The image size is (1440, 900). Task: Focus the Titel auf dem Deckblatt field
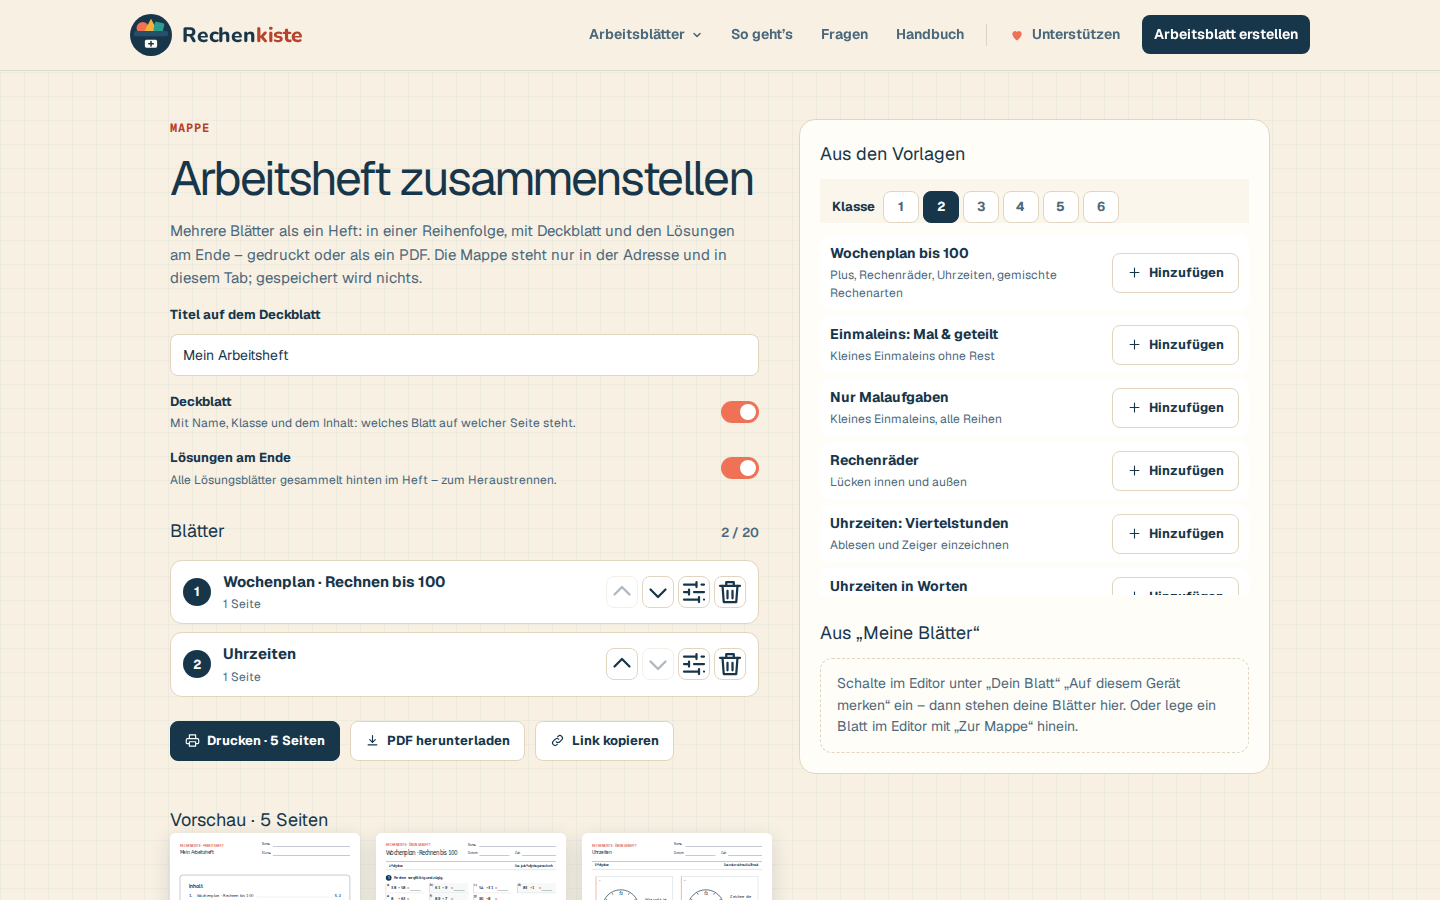pos(464,355)
